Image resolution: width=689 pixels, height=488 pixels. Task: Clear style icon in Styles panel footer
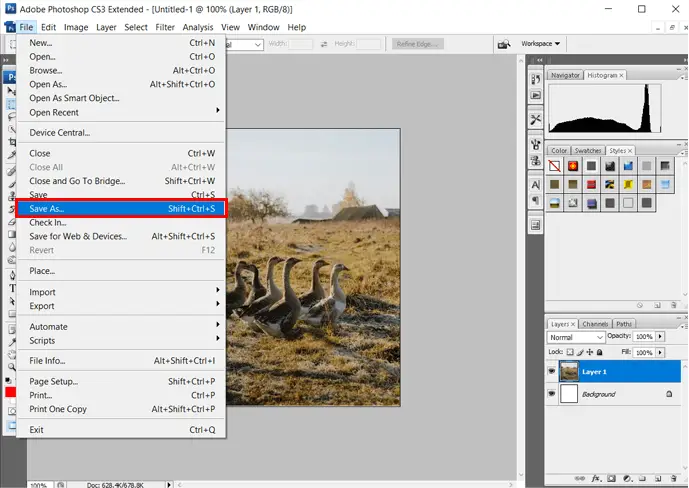(x=640, y=305)
